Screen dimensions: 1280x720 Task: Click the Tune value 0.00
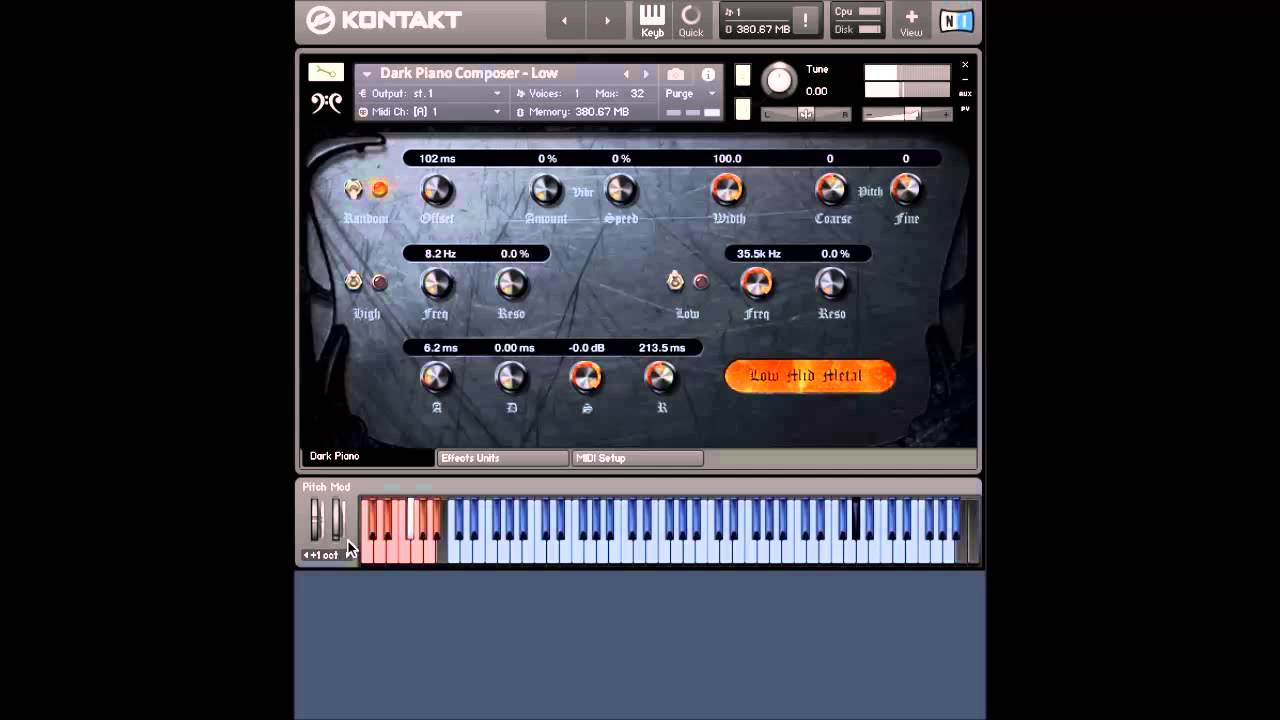click(x=817, y=91)
